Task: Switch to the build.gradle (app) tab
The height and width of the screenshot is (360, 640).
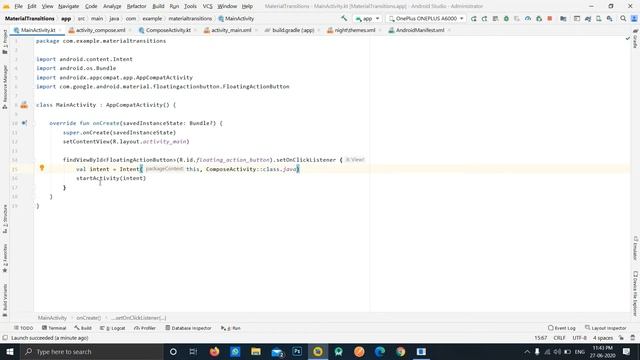Action: point(293,30)
